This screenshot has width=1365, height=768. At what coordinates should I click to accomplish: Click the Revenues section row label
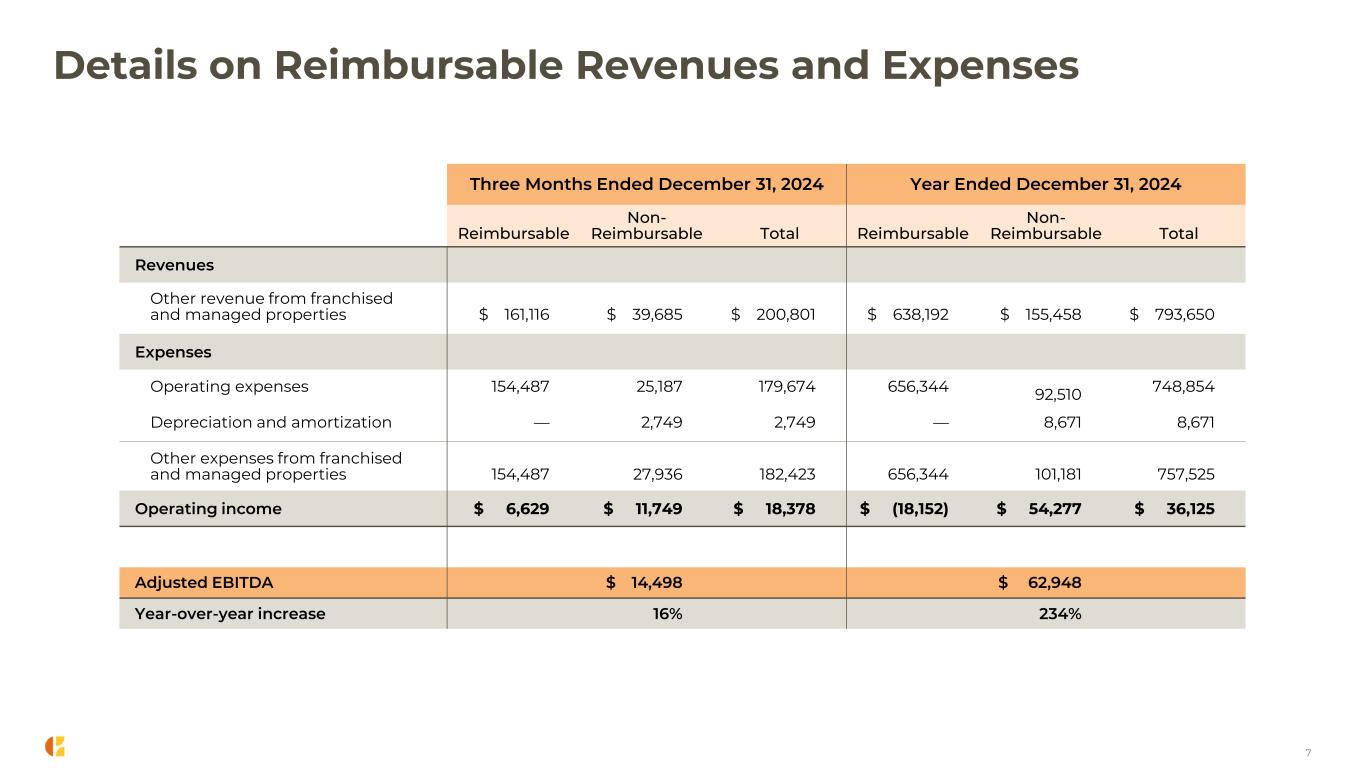pos(174,265)
